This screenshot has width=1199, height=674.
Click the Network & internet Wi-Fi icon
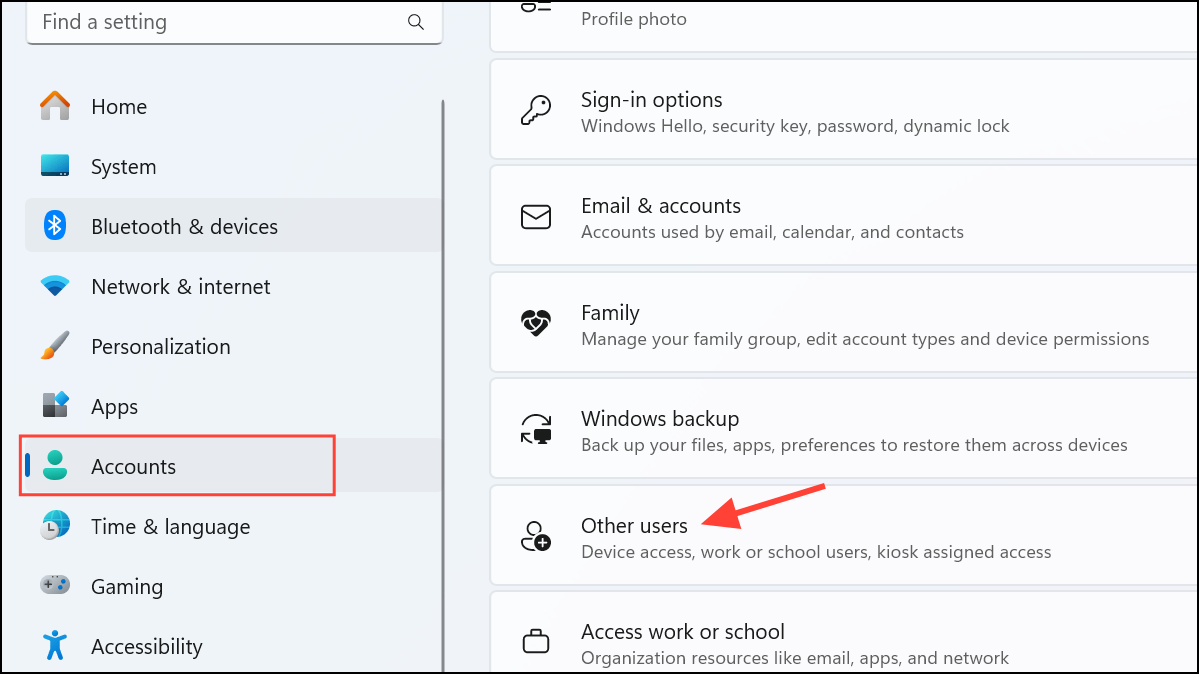pyautogui.click(x=55, y=286)
